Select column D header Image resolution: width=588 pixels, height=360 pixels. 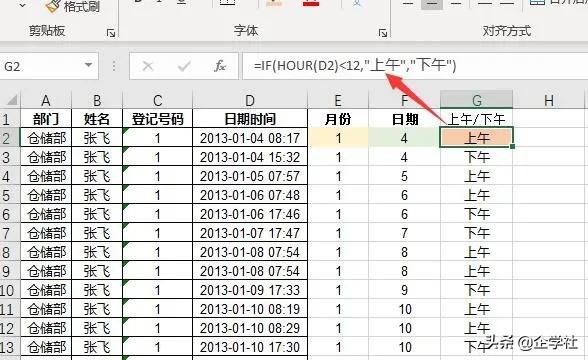250,100
